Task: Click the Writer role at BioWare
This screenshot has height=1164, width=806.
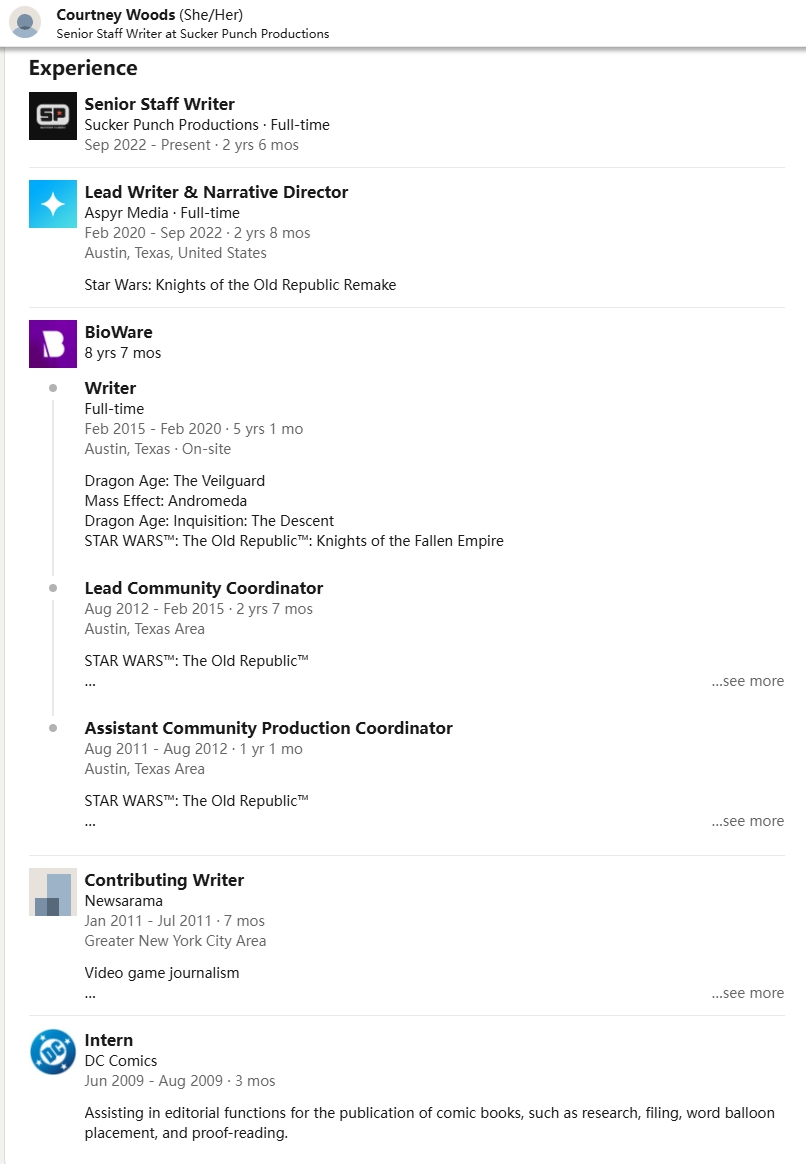Action: pos(110,388)
